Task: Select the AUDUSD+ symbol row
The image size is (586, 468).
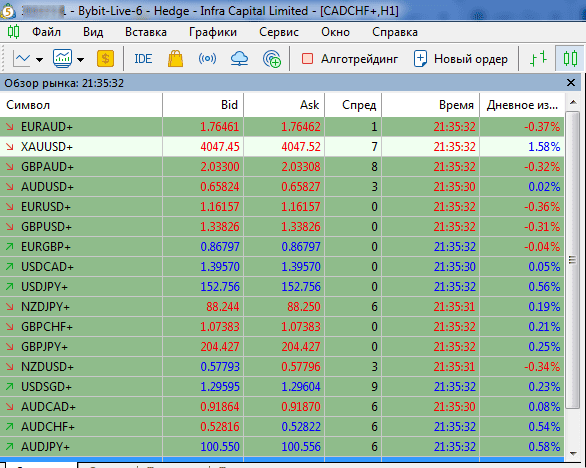Action: 282,187
